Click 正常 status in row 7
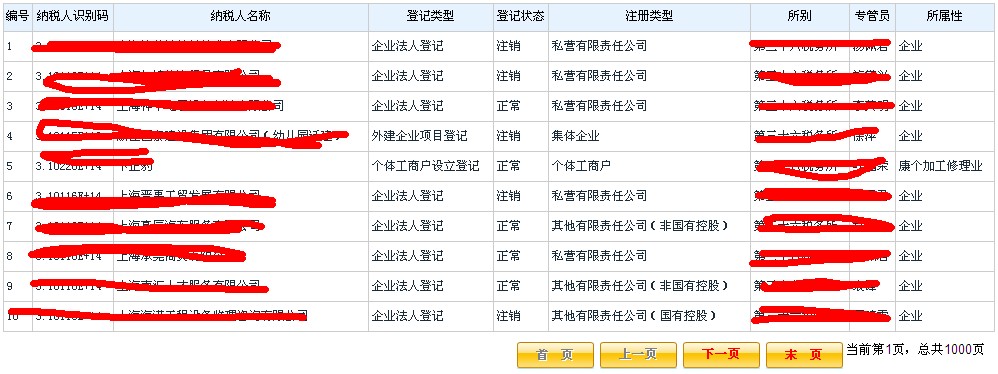Image resolution: width=998 pixels, height=374 pixels. point(521,226)
